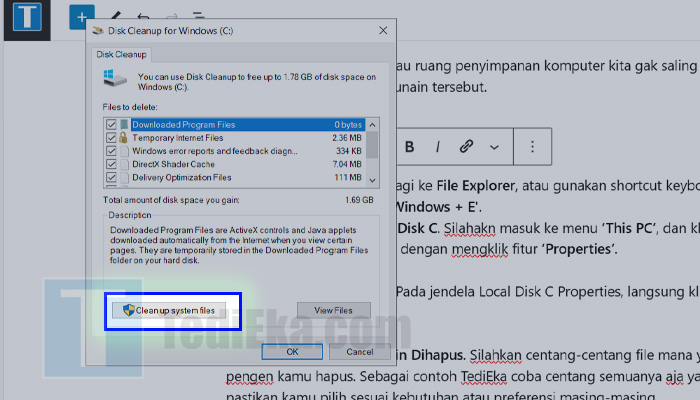Uncheck Temporary Internet Files checkbox
Screen dimensions: 700x400
pos(111,138)
